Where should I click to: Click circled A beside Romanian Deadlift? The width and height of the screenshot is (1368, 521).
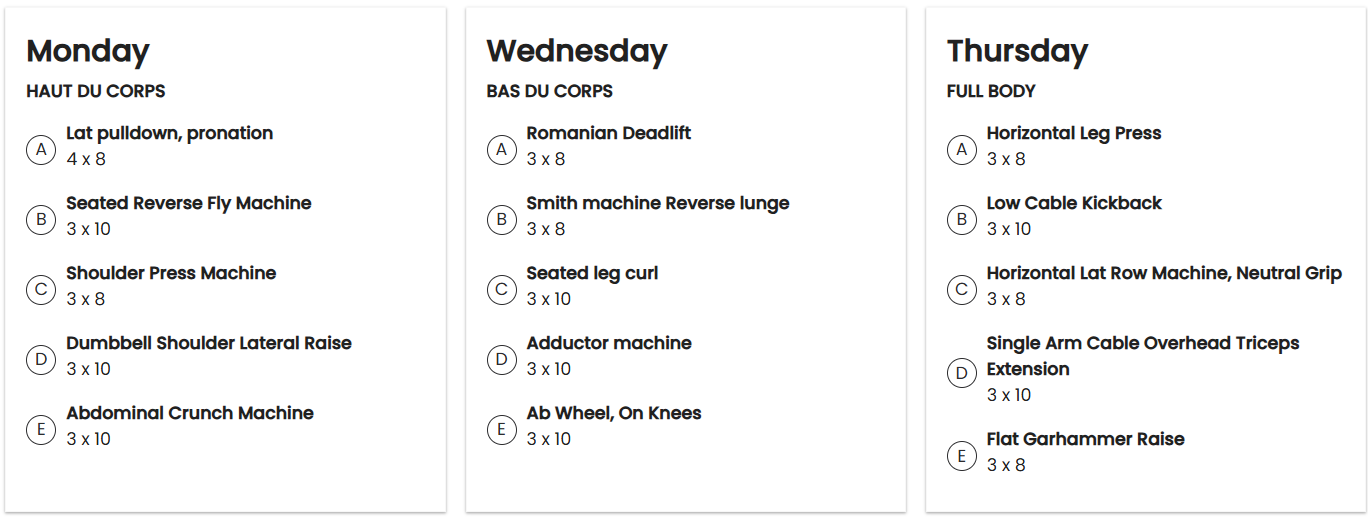(x=501, y=150)
